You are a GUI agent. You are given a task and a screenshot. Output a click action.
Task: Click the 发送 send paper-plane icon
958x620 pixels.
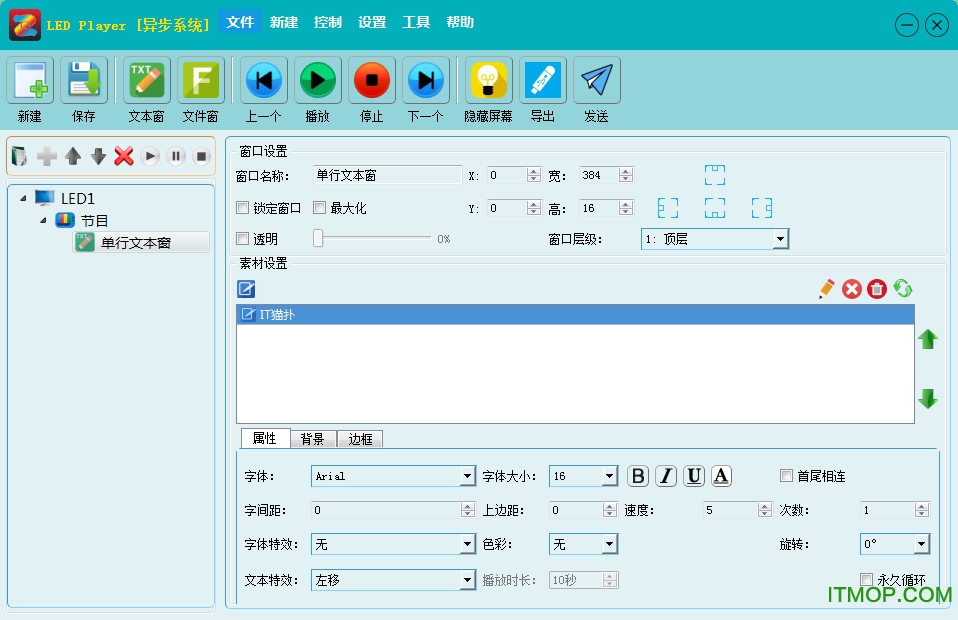point(596,80)
